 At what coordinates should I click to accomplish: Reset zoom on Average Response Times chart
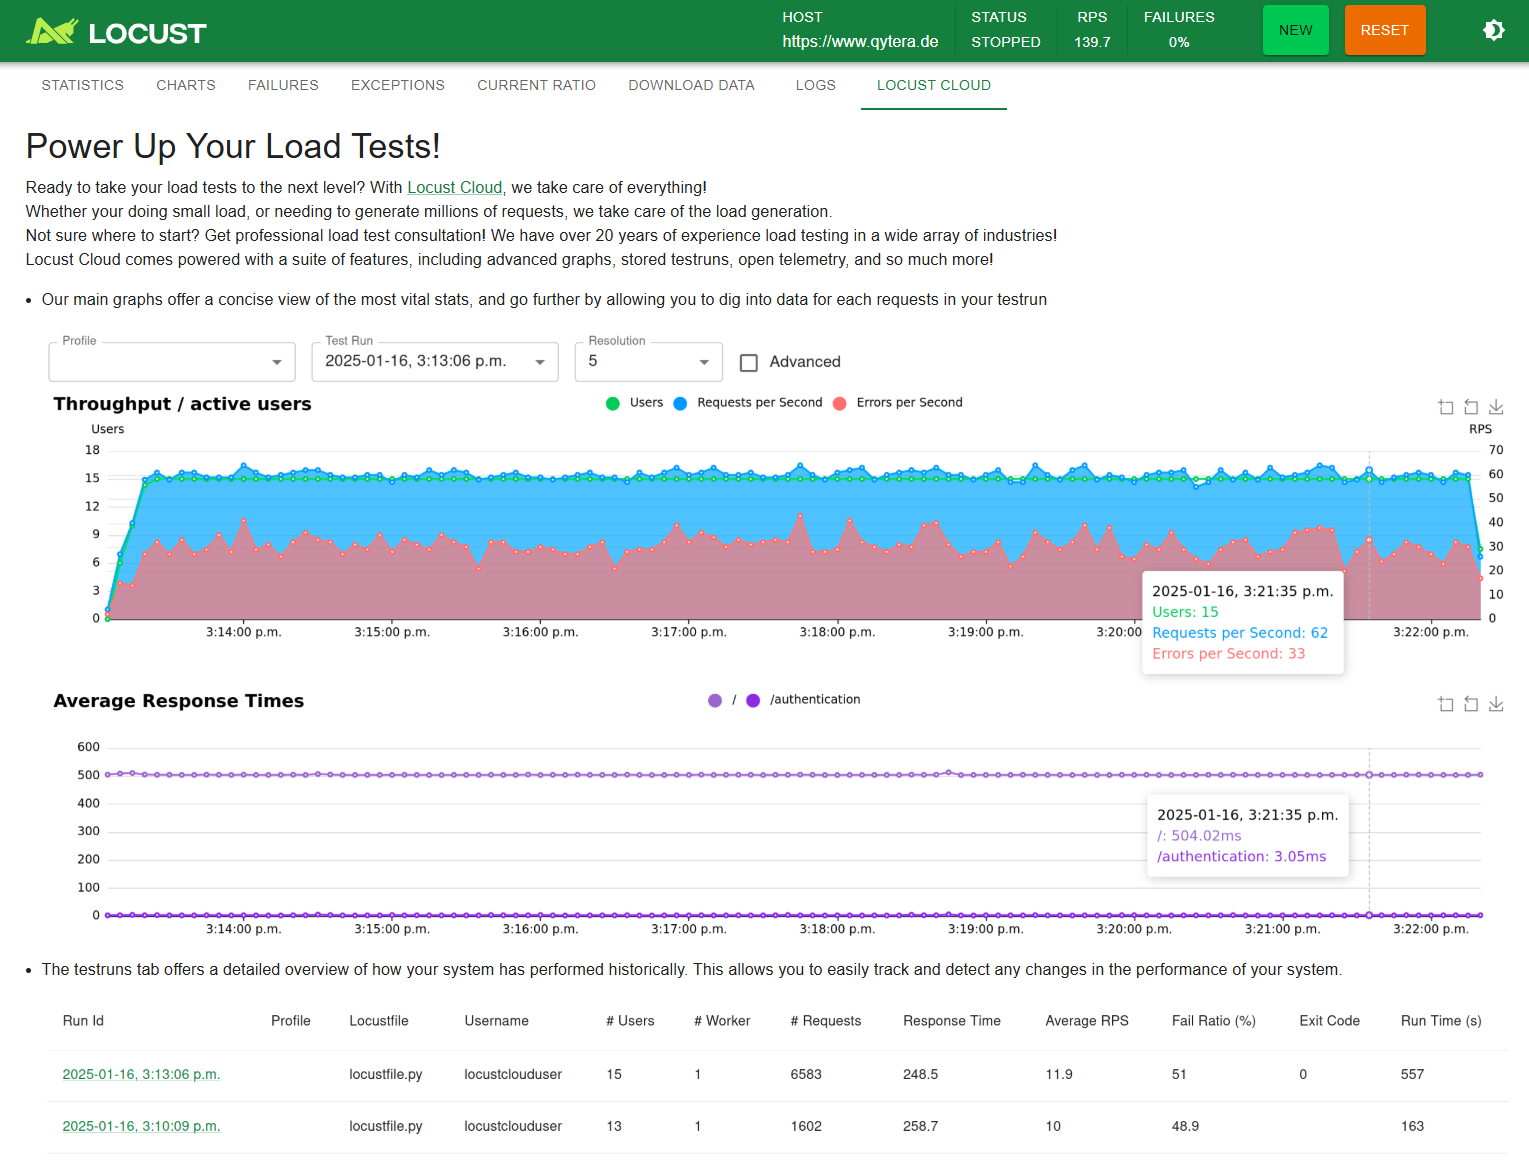click(1471, 704)
